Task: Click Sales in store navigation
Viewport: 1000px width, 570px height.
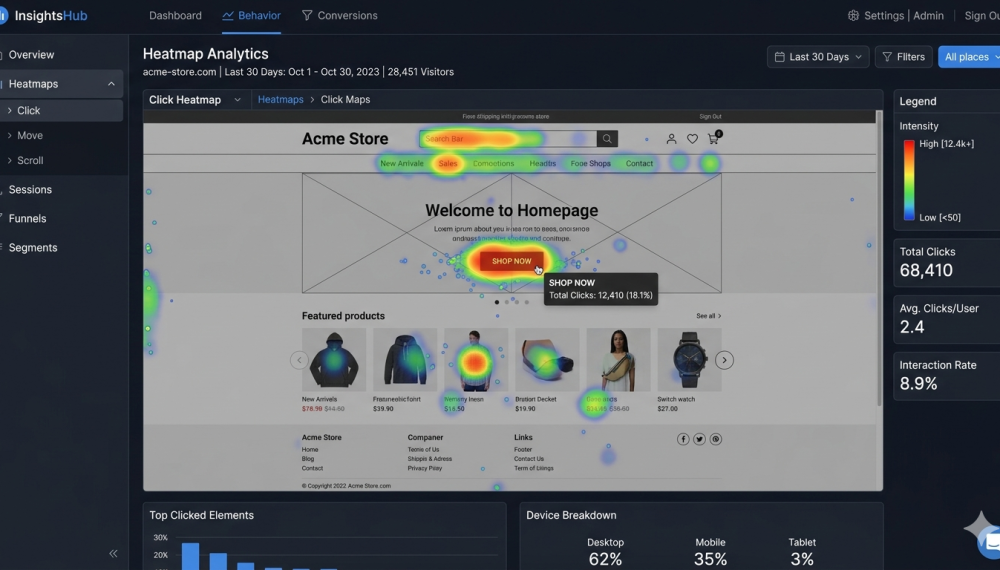Action: [x=448, y=163]
